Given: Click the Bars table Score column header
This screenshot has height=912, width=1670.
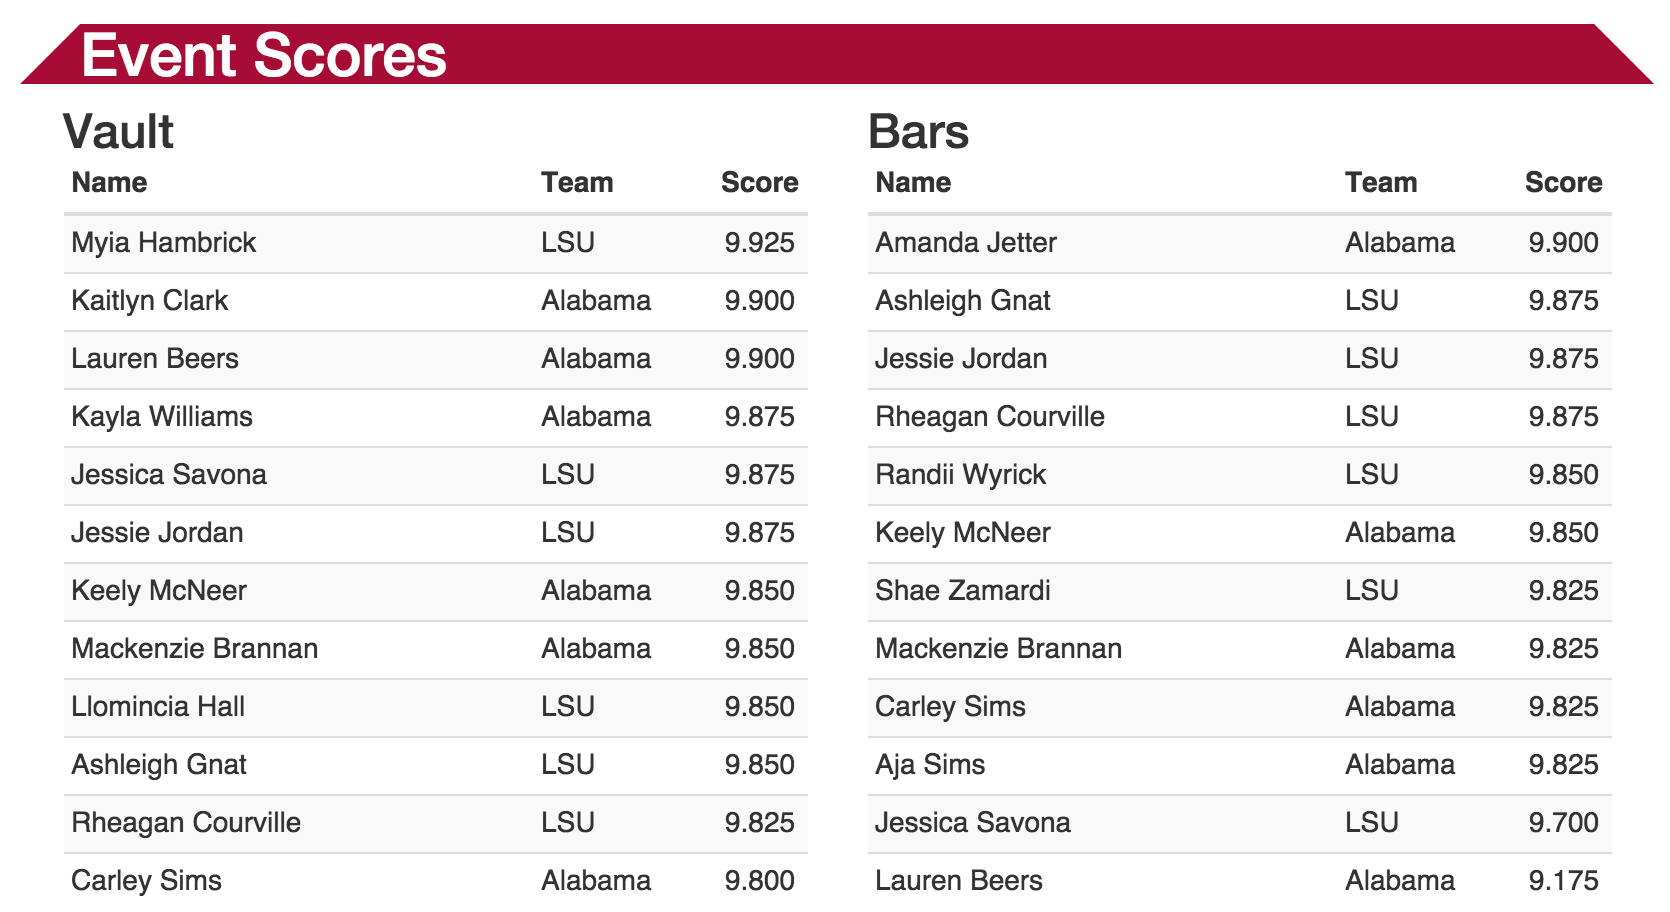Looking at the screenshot, I should tap(1562, 183).
